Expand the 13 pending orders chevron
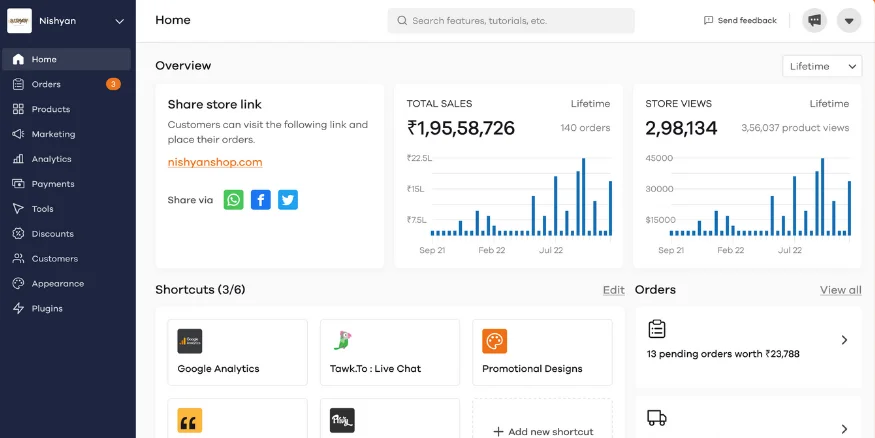Image resolution: width=875 pixels, height=438 pixels. [x=844, y=340]
